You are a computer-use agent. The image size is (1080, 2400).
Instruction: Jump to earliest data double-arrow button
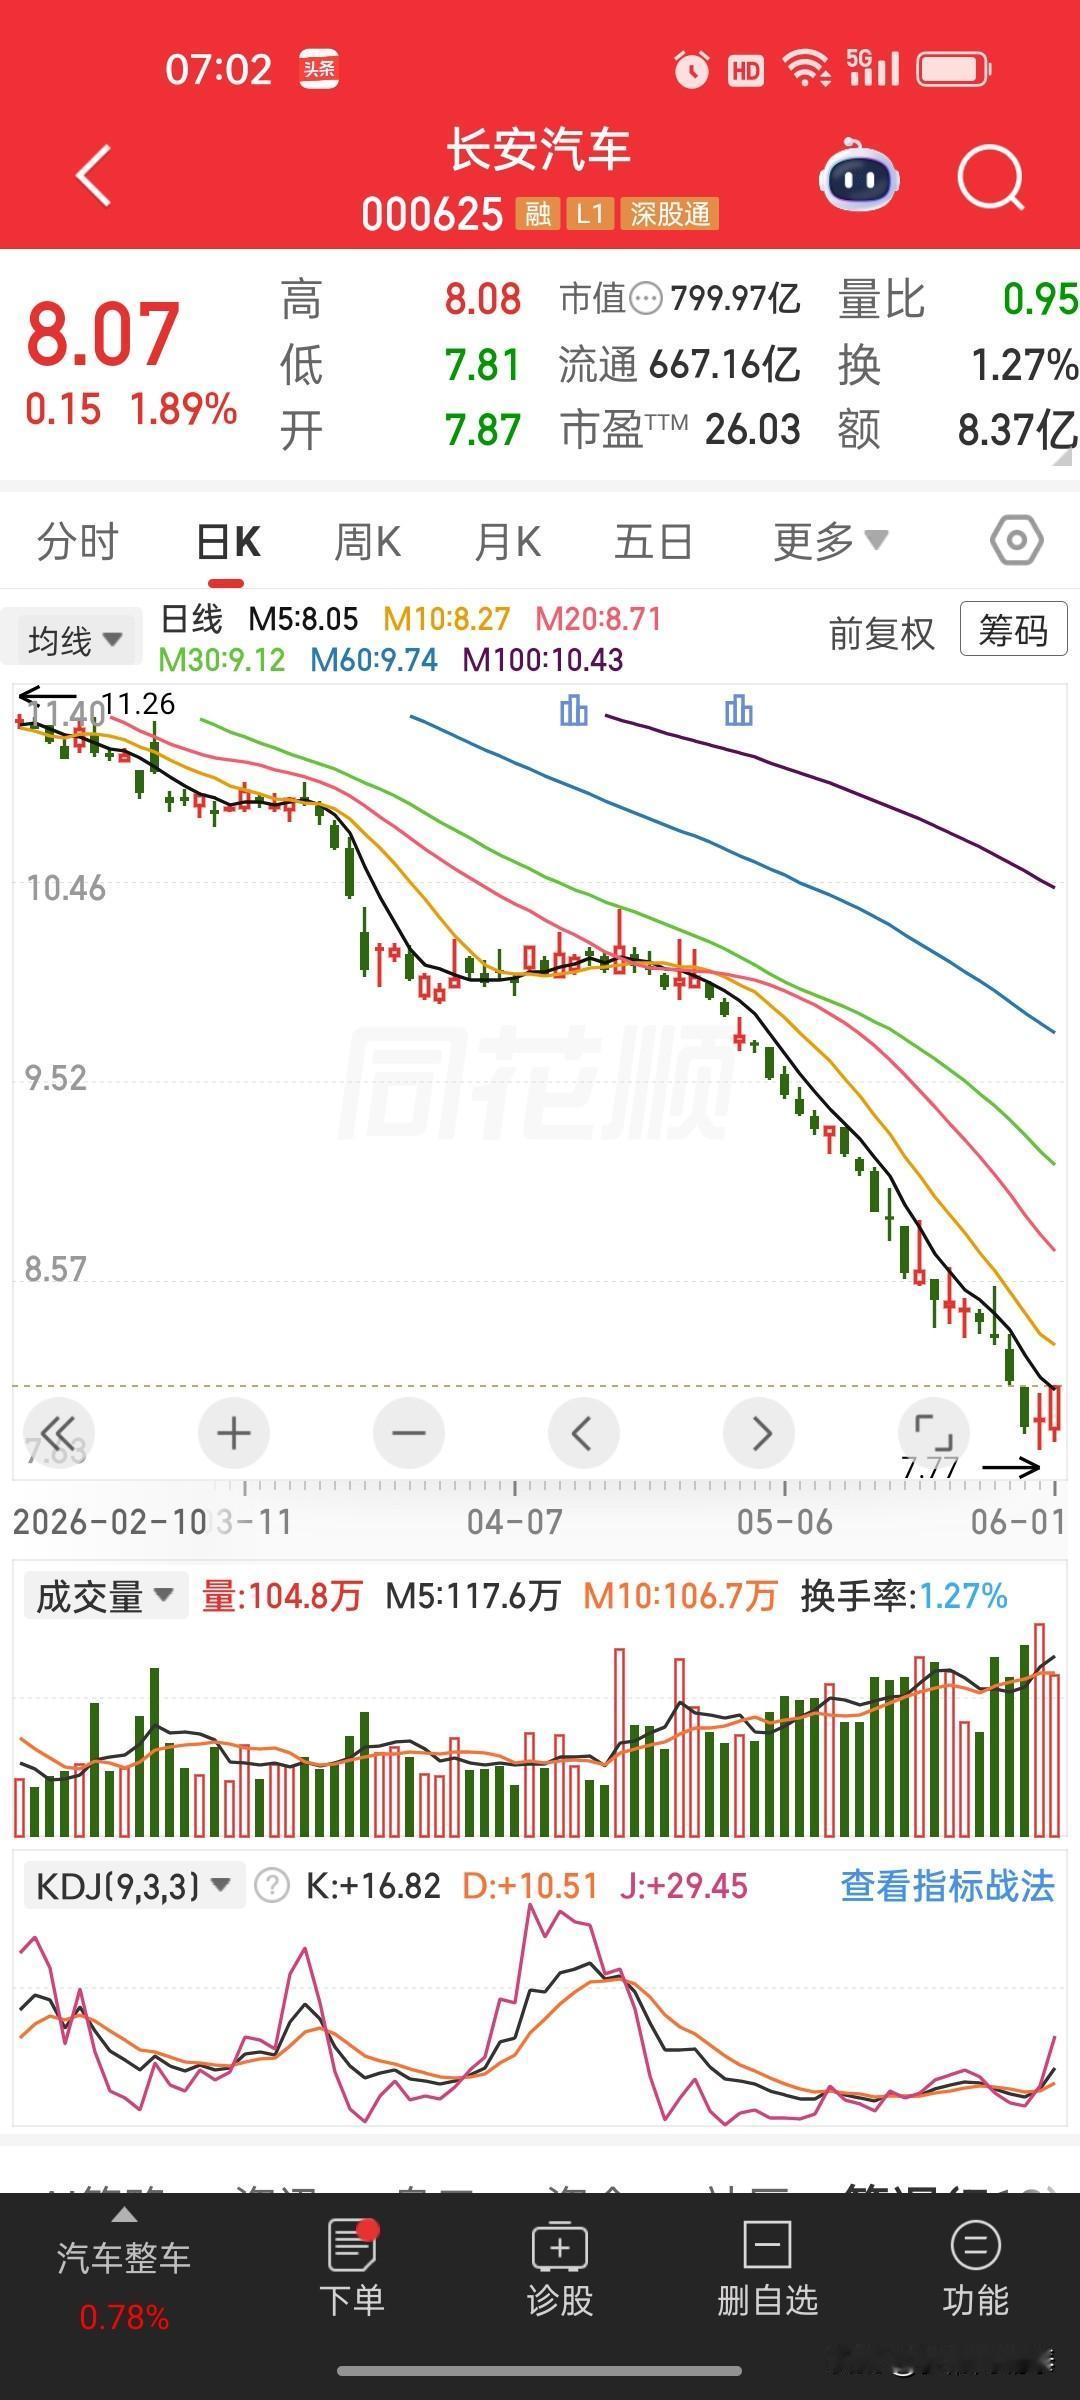coord(59,1433)
